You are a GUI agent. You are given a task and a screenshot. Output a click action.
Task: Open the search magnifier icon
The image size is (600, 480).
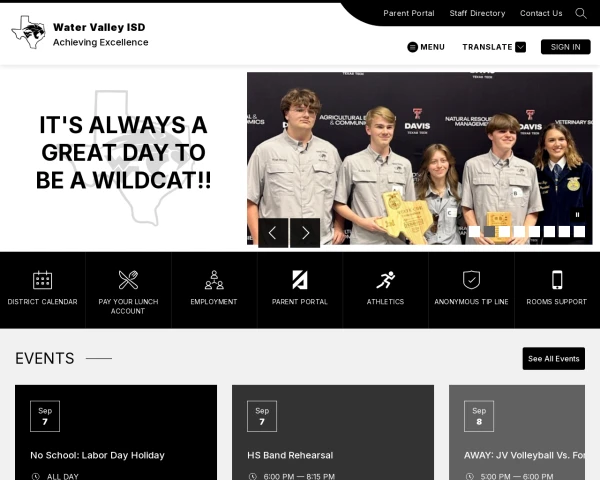[581, 13]
